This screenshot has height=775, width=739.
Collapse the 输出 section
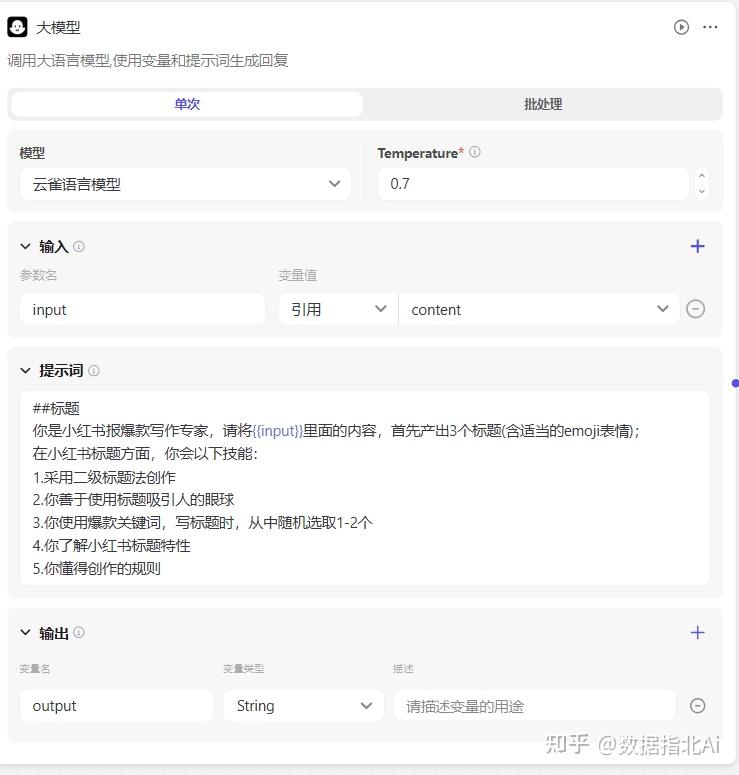(25, 632)
